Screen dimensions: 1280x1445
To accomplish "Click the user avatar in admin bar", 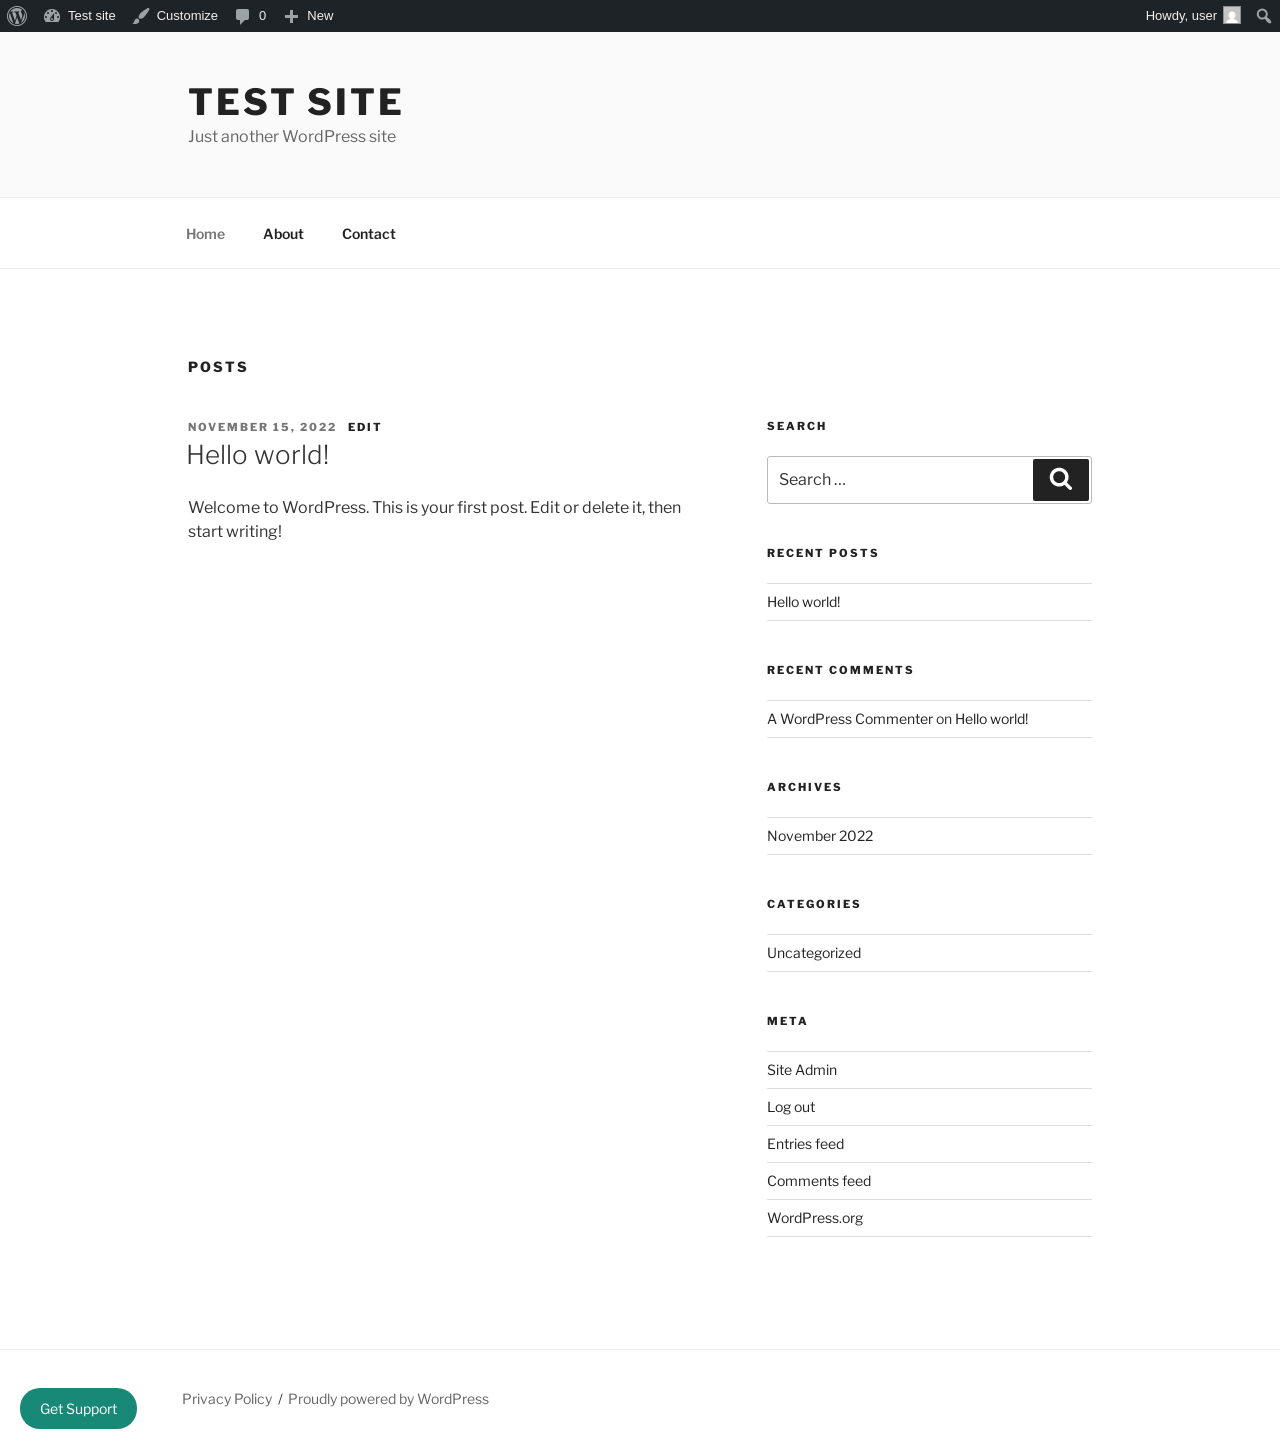I will (1232, 16).
